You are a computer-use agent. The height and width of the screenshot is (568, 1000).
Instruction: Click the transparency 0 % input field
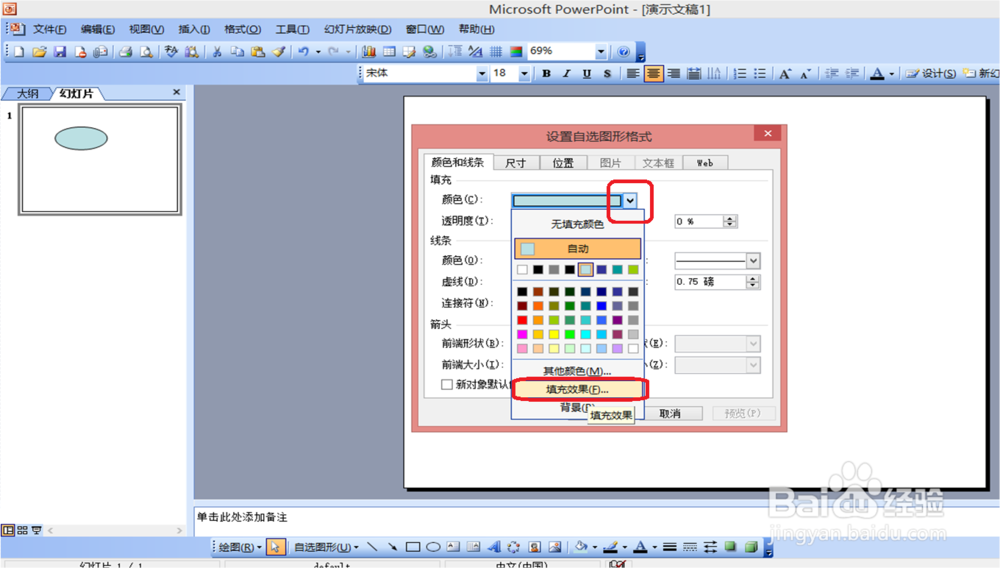[x=699, y=221]
